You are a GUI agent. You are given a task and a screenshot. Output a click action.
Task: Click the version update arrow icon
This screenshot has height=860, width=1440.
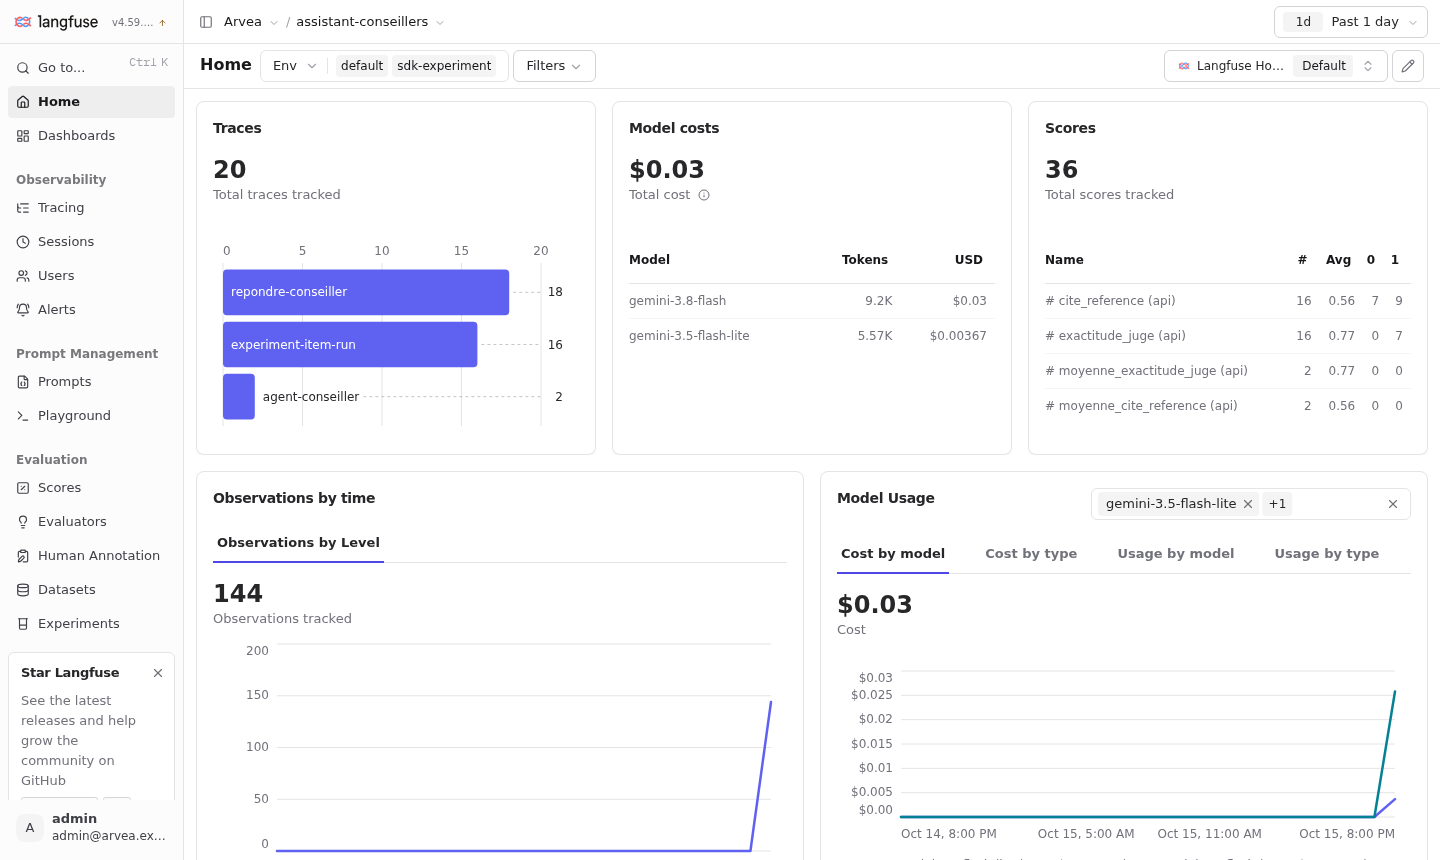coord(163,22)
